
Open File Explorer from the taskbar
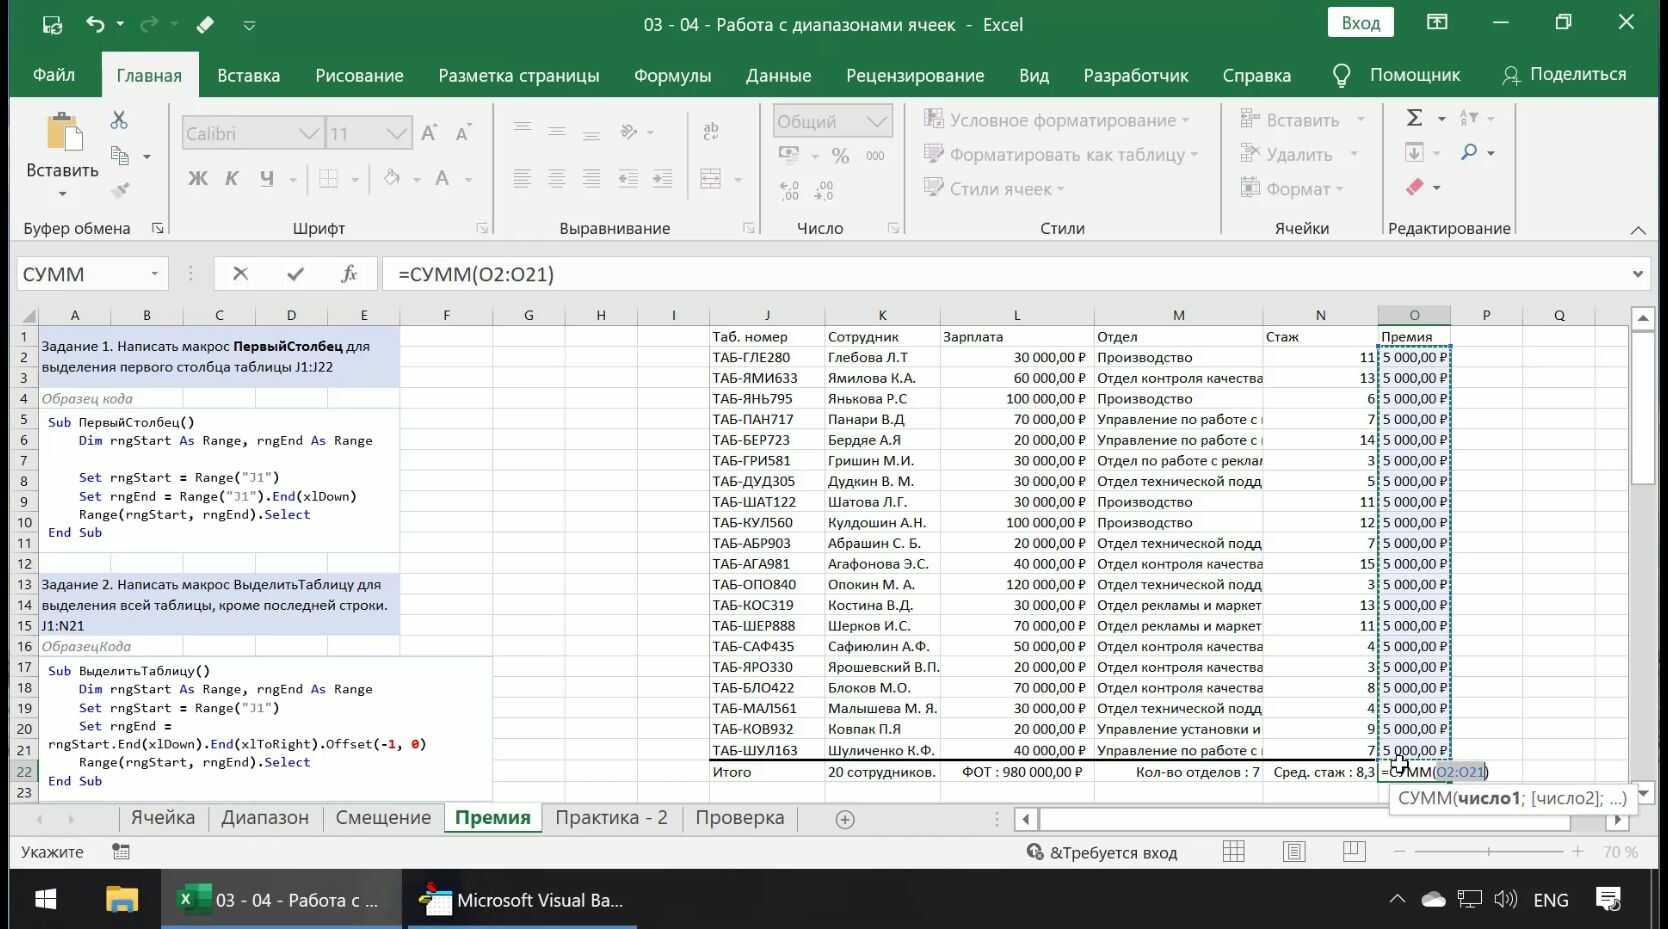[122, 900]
